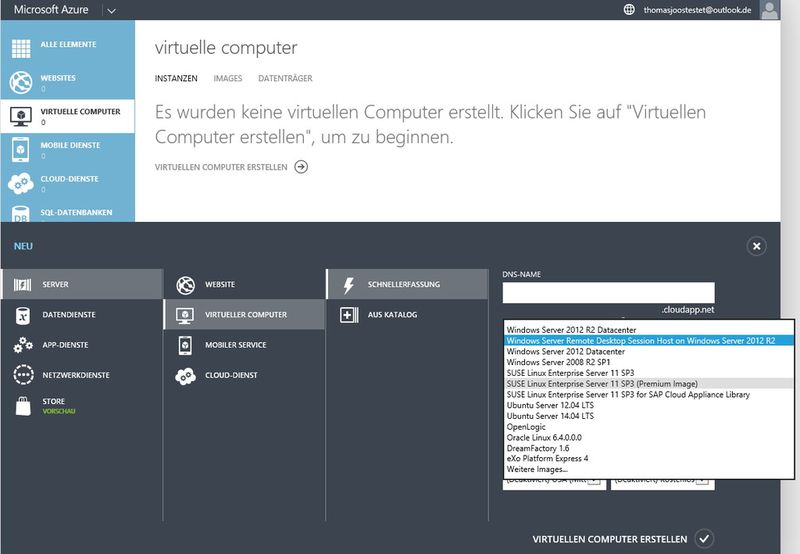This screenshot has width=800, height=554.
Task: Click the Datendienste database icon
Action: click(22, 315)
